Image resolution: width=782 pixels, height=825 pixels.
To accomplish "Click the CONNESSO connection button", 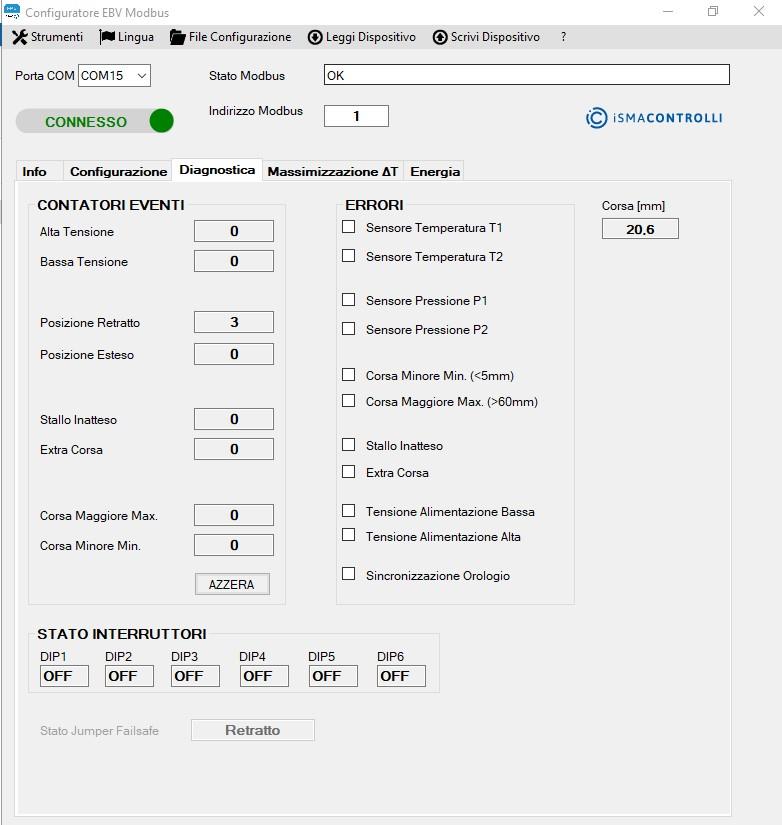I will click(86, 122).
